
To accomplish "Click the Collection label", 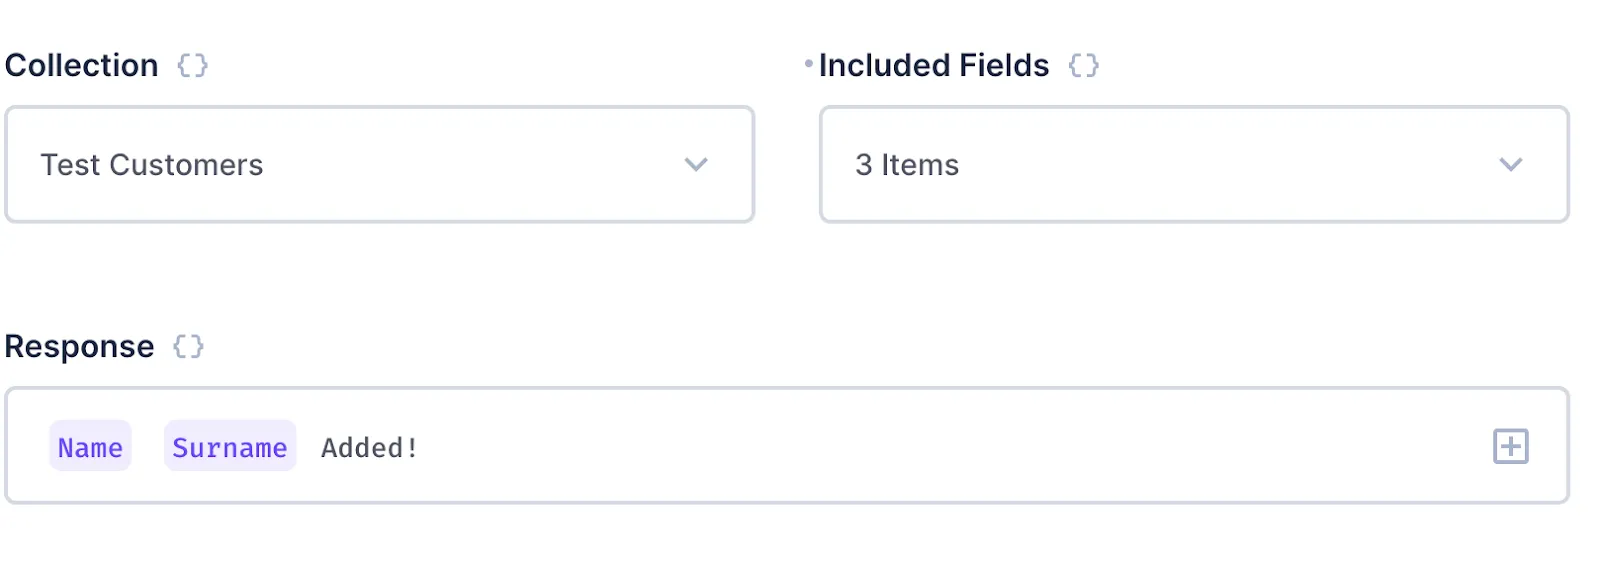I will 82,66.
